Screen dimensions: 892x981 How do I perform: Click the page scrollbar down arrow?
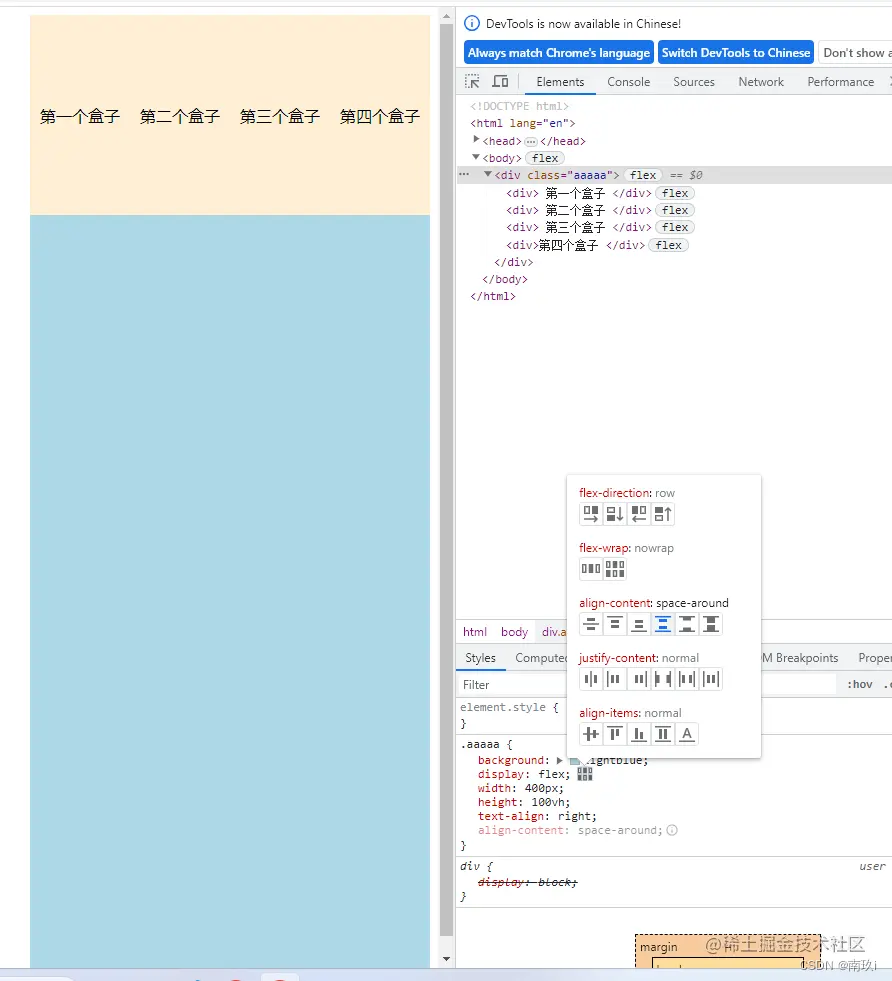pos(446,958)
